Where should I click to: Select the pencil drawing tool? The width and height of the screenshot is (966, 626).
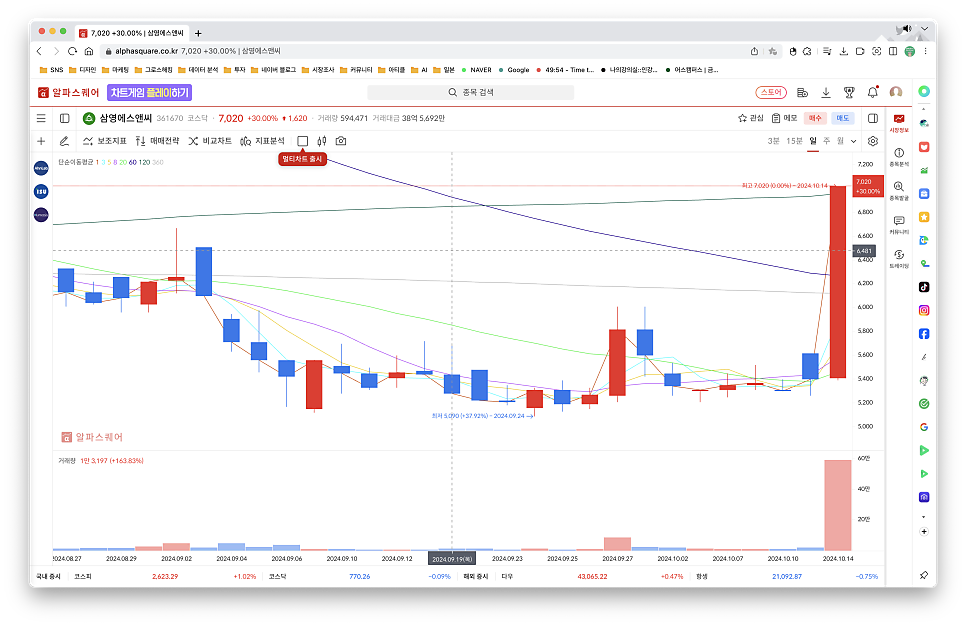click(x=64, y=141)
